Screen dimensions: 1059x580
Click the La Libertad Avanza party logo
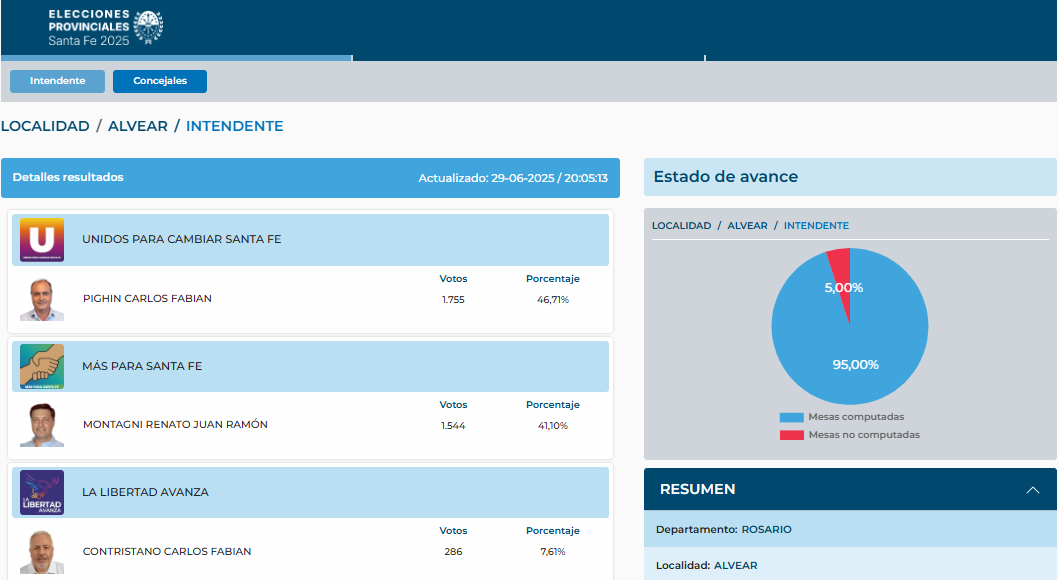pos(42,492)
